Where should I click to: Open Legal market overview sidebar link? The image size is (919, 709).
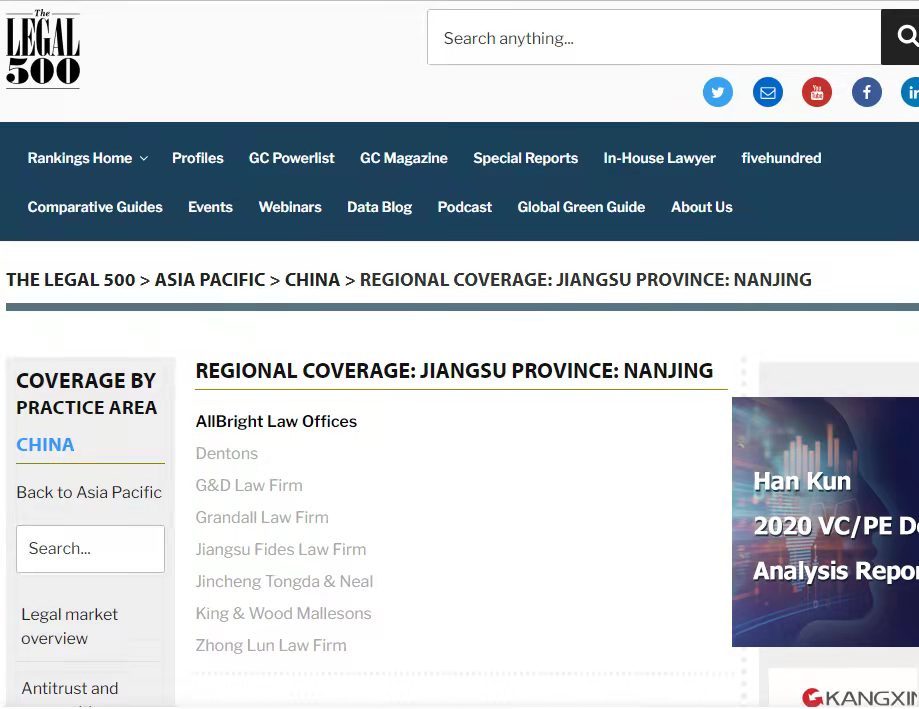(x=69, y=626)
